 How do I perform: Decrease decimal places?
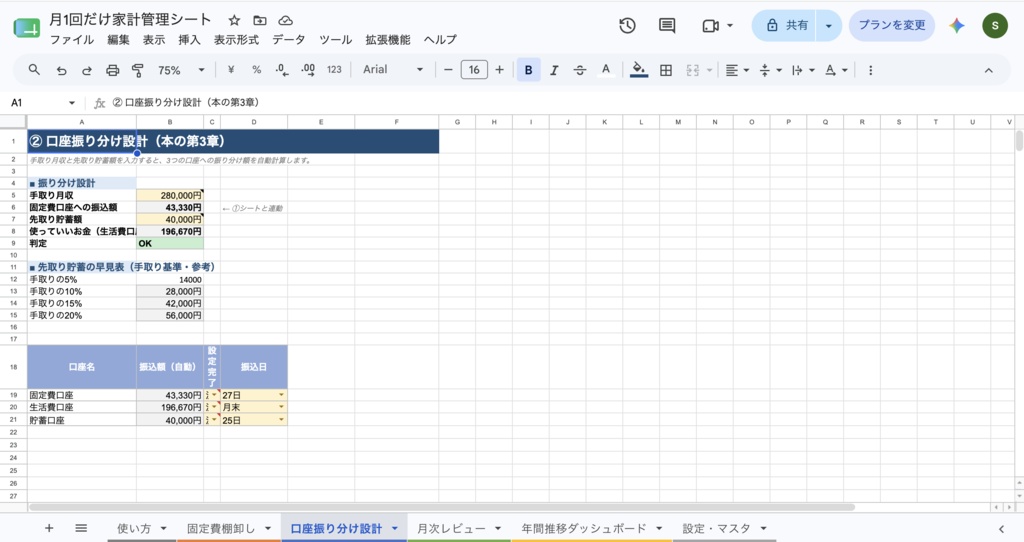point(281,70)
